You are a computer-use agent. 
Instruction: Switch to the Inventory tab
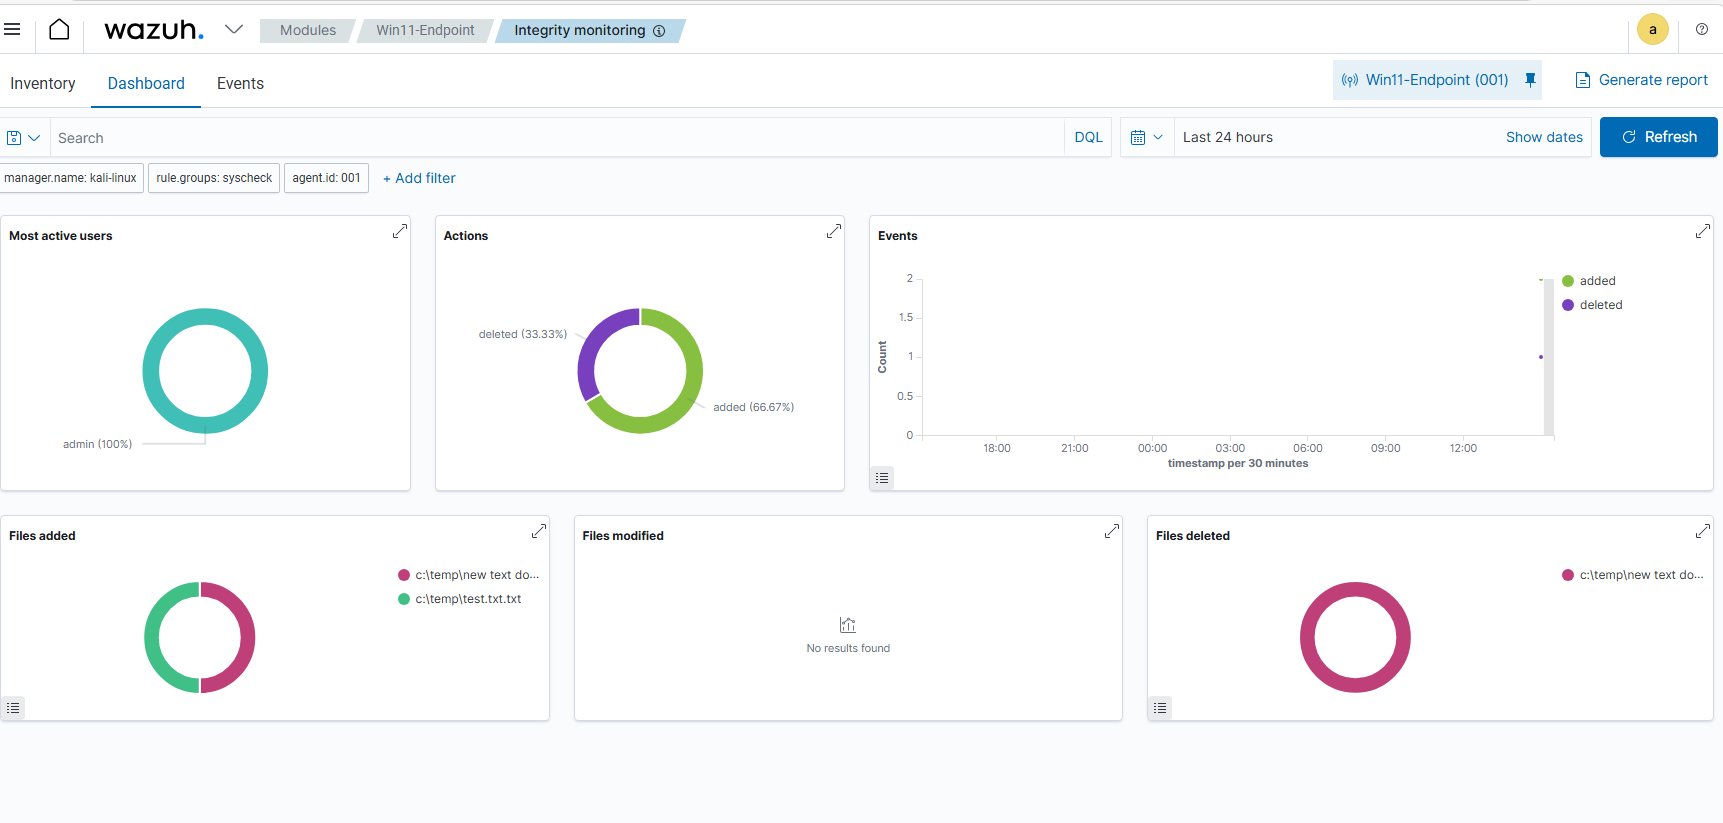[x=43, y=84]
